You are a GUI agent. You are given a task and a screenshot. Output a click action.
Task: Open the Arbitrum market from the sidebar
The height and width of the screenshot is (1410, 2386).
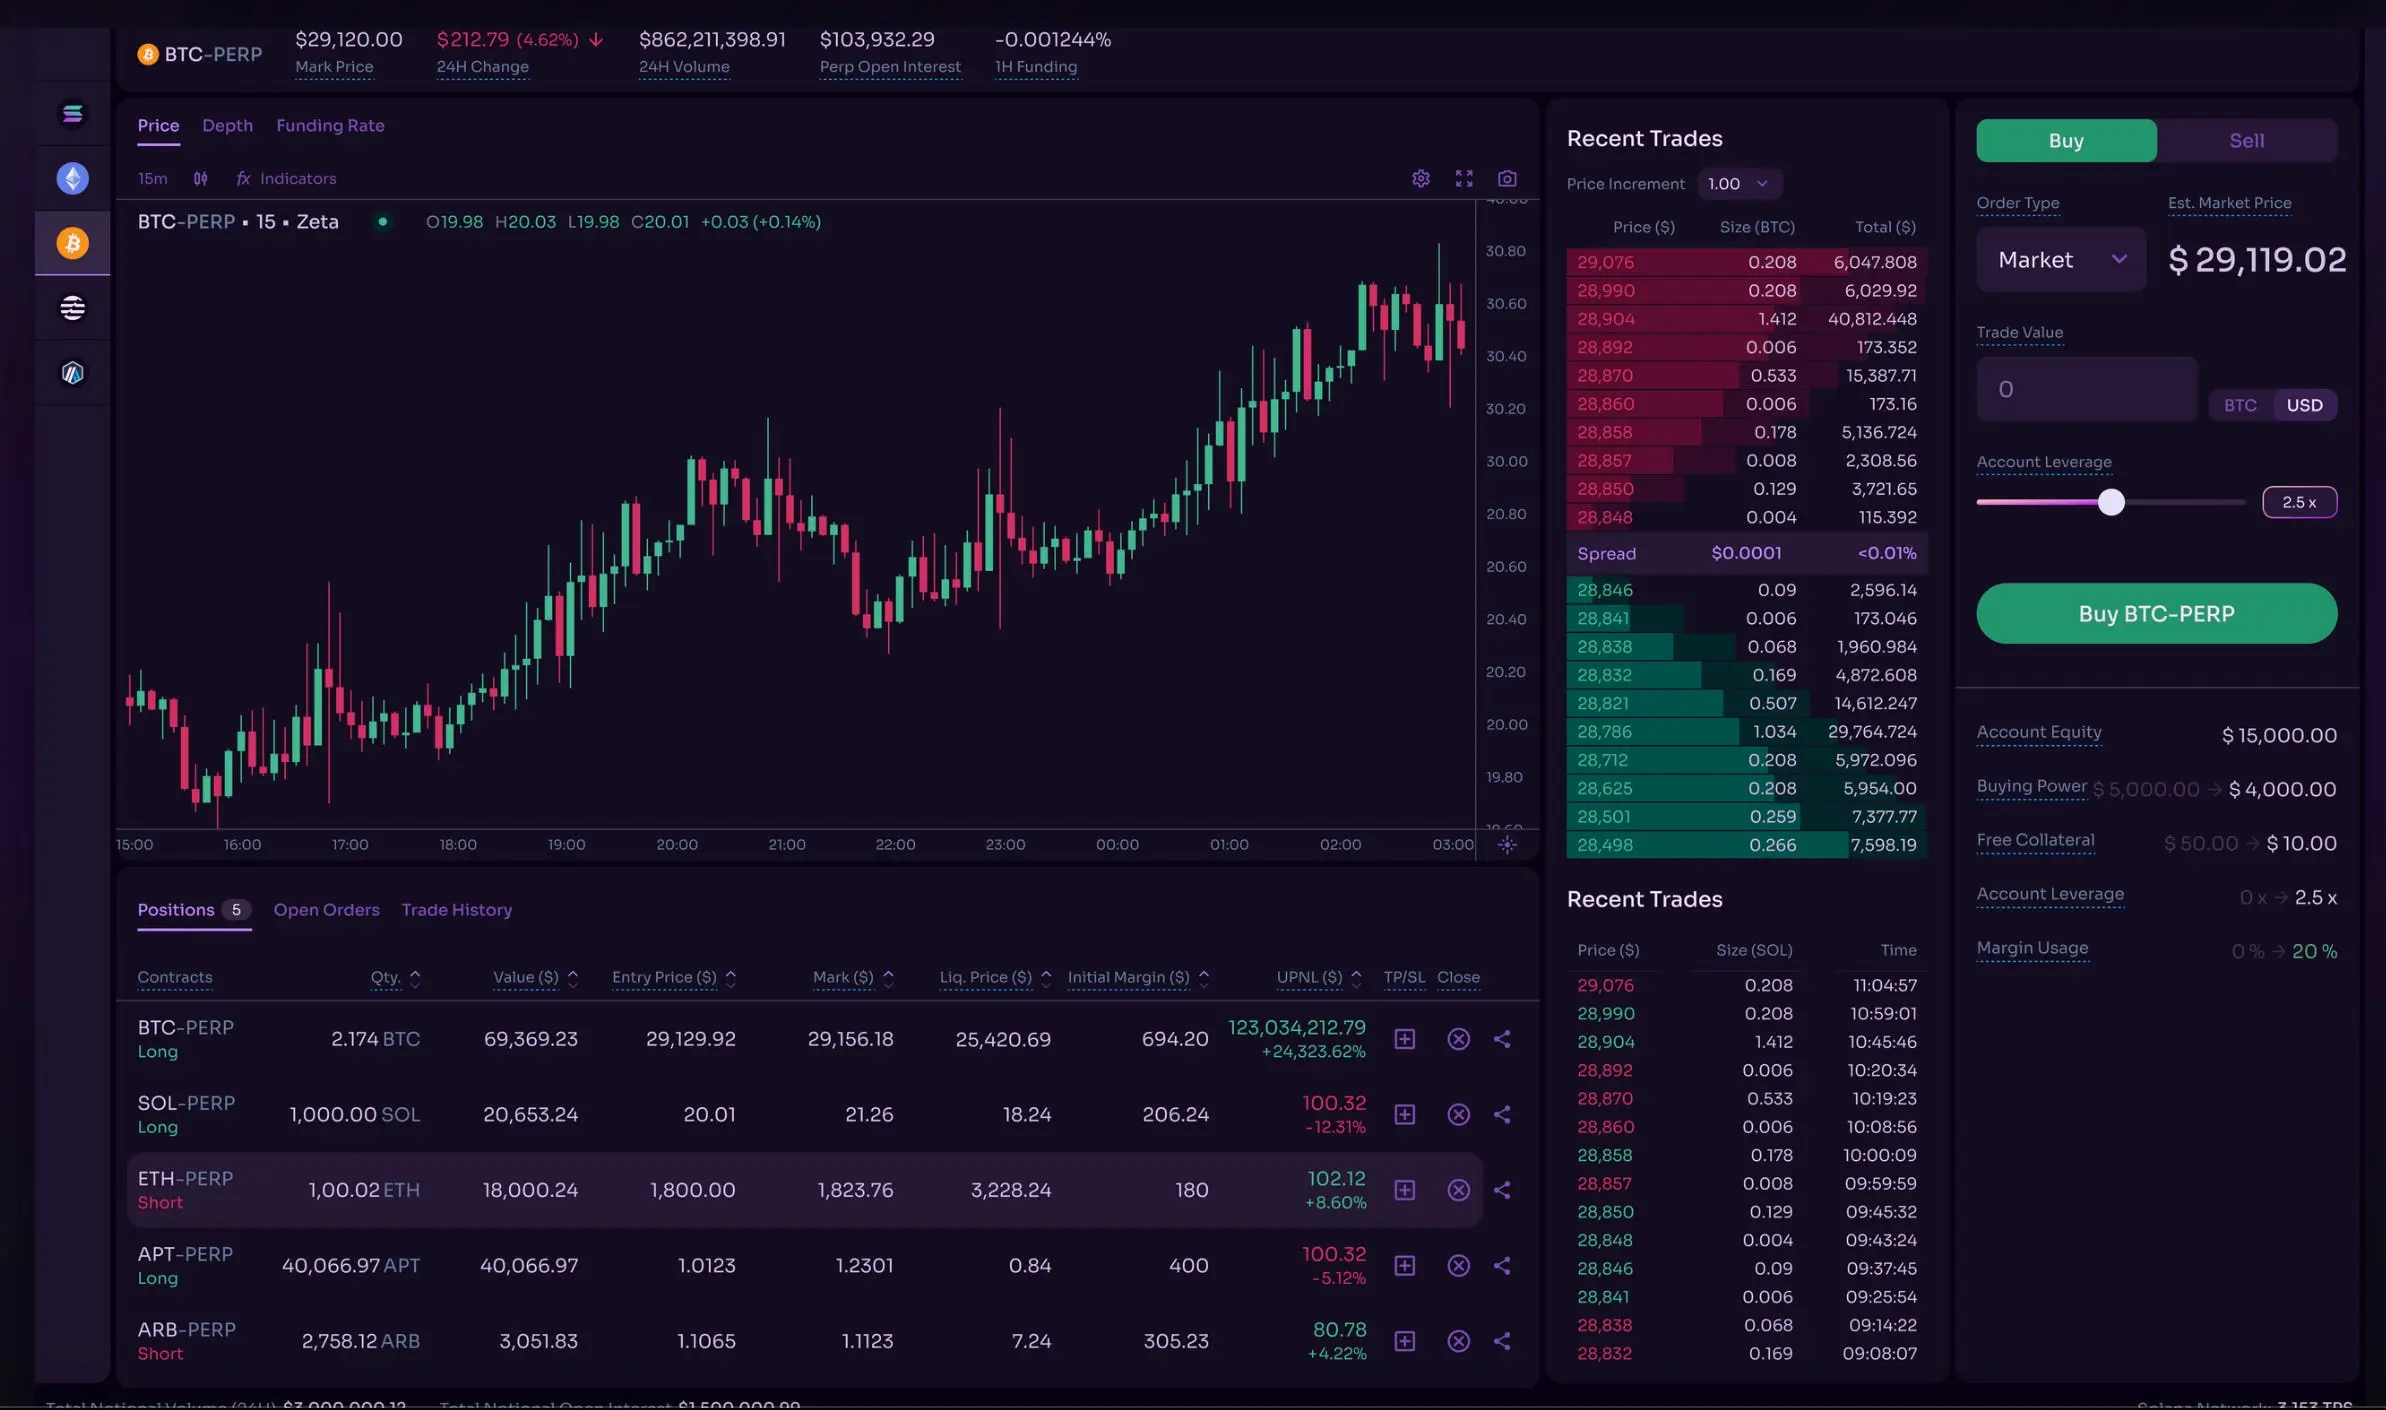[72, 372]
